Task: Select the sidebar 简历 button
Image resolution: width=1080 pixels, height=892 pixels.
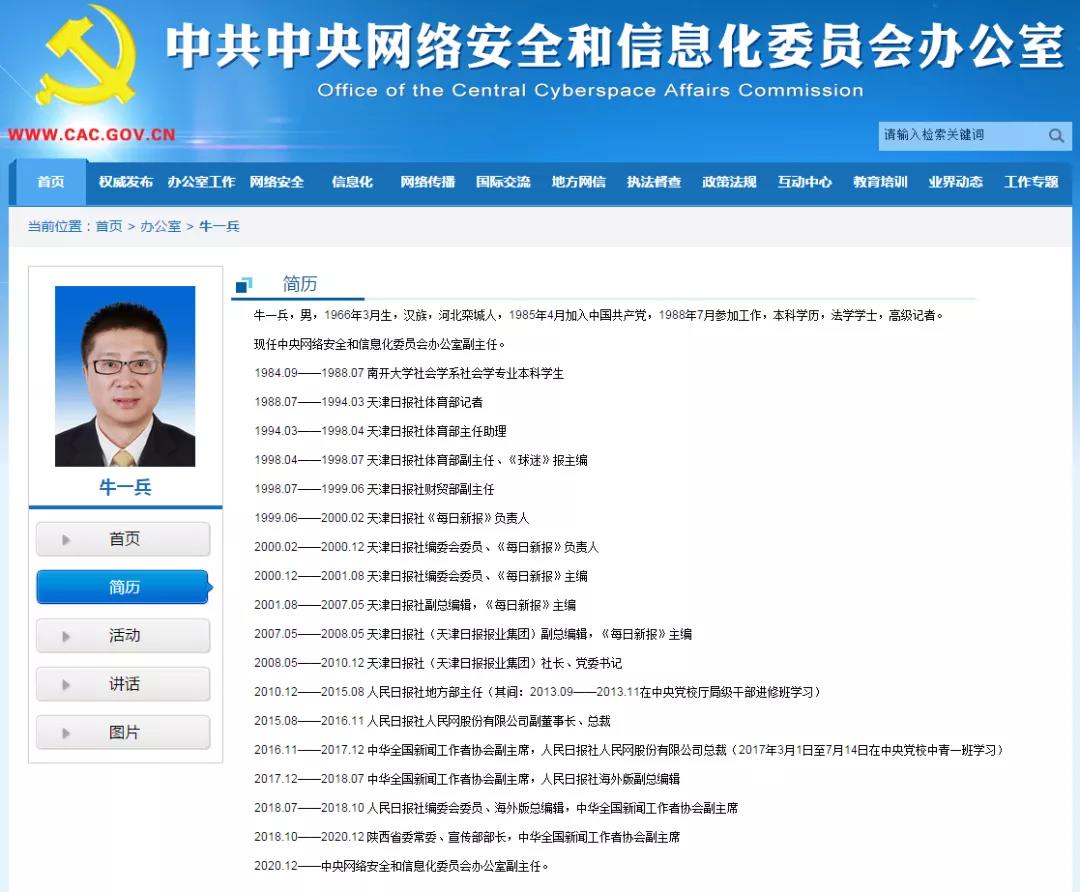Action: point(123,587)
